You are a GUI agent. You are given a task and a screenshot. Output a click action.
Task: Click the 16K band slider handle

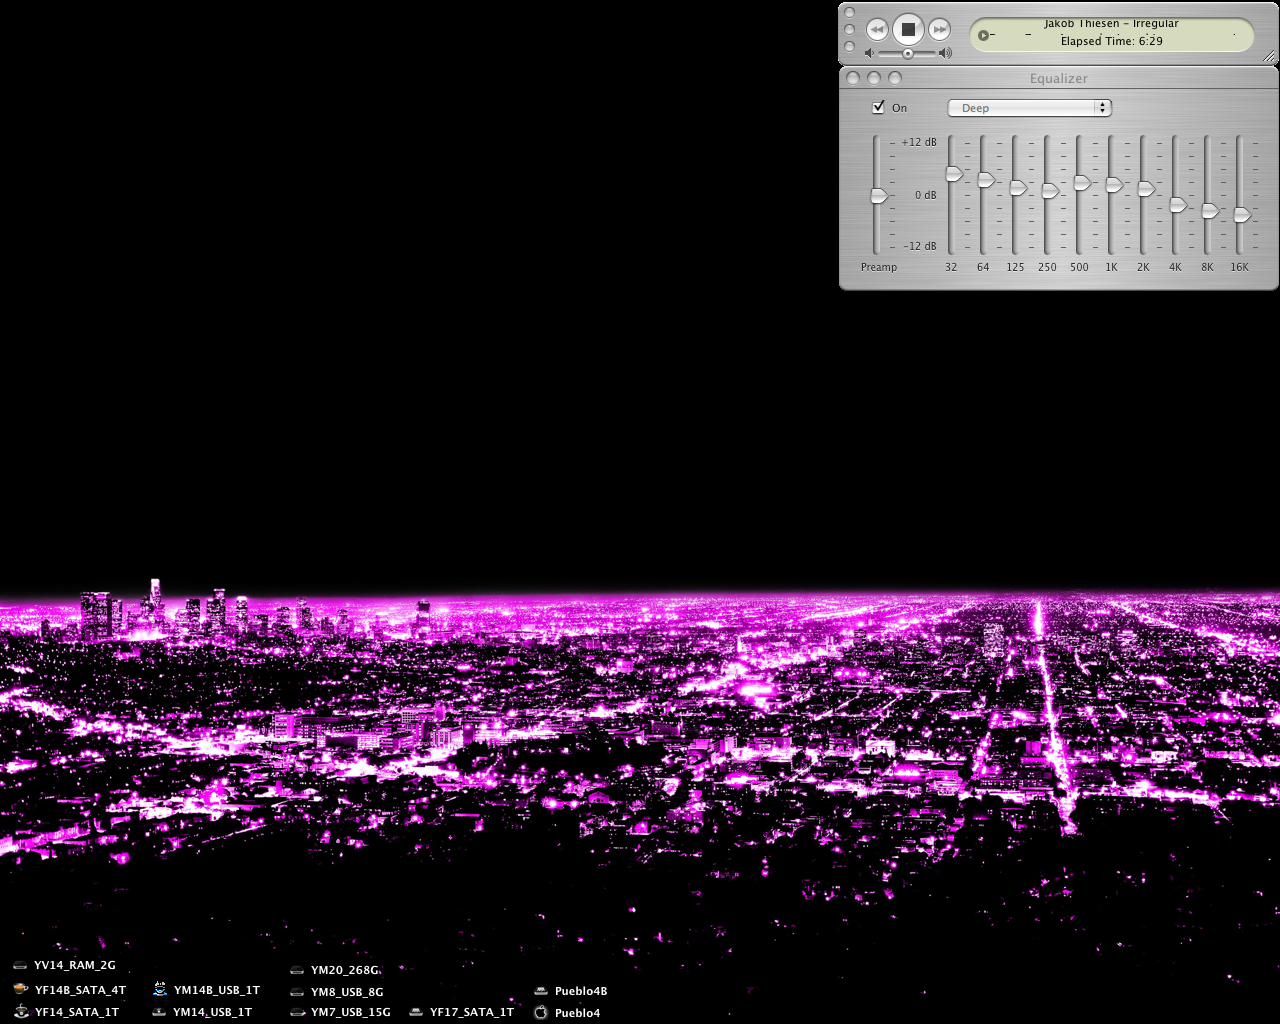[1242, 215]
